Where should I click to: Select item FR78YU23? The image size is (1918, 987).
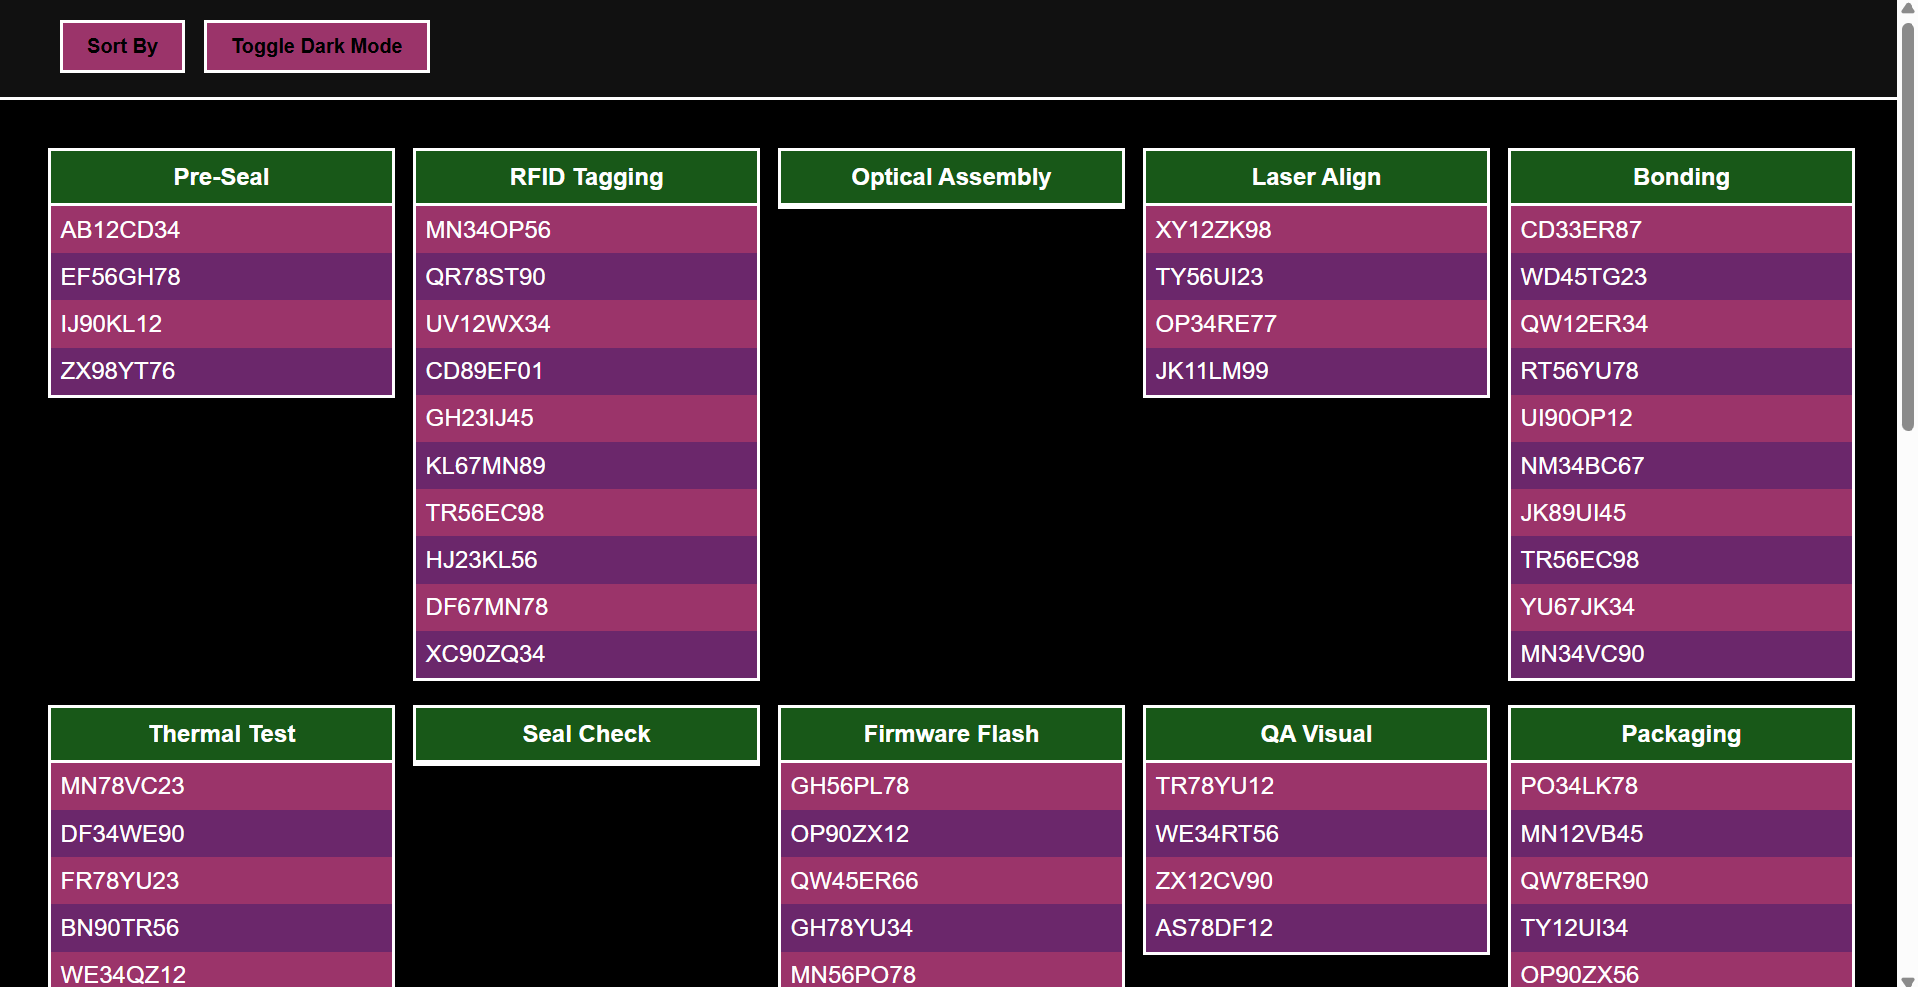[221, 881]
